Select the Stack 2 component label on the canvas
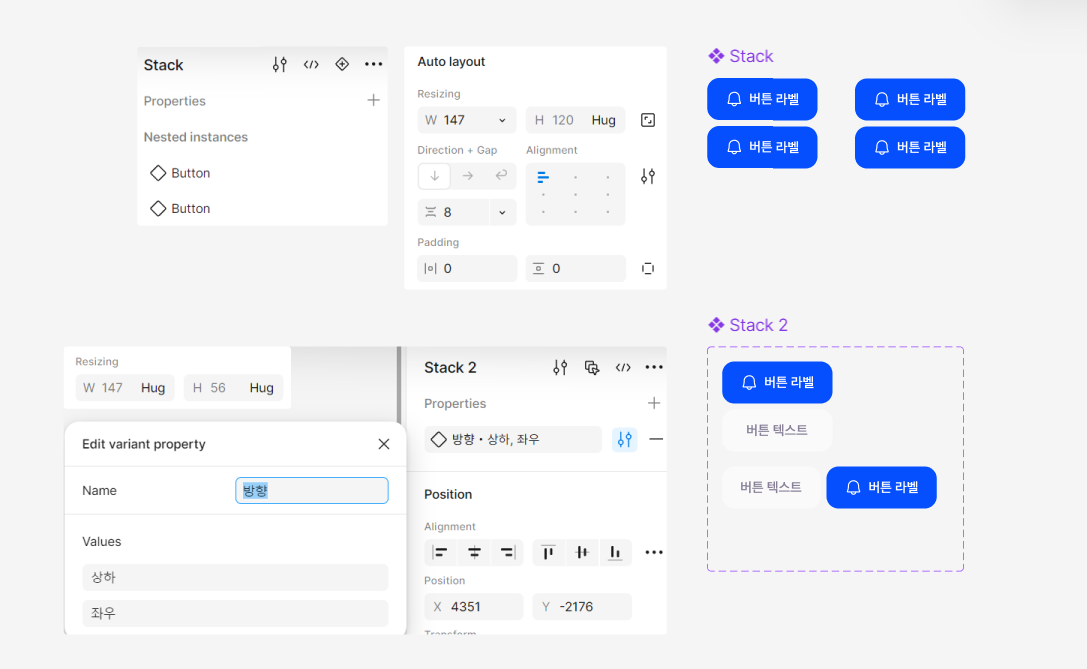The width and height of the screenshot is (1087, 669). click(x=747, y=325)
